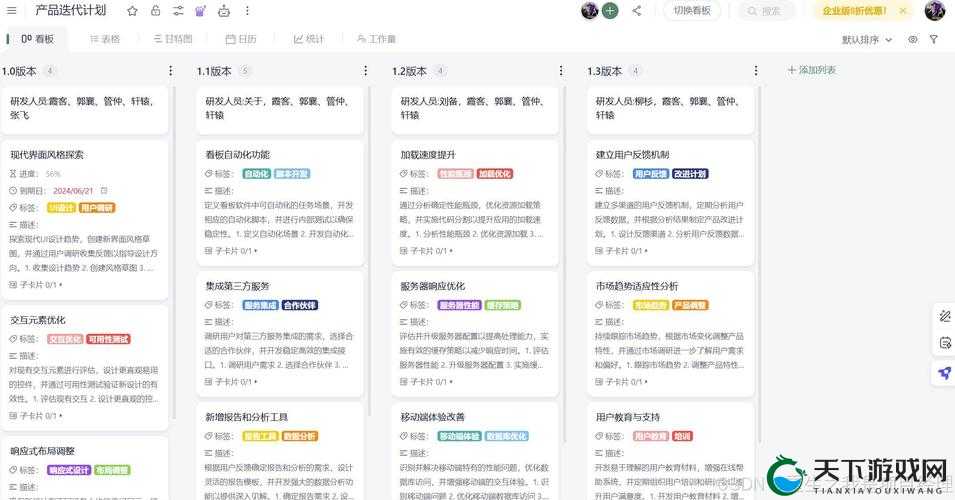Expand 子卡片 0/1 under 加载速度提升
The width and height of the screenshot is (955, 500).
click(426, 250)
